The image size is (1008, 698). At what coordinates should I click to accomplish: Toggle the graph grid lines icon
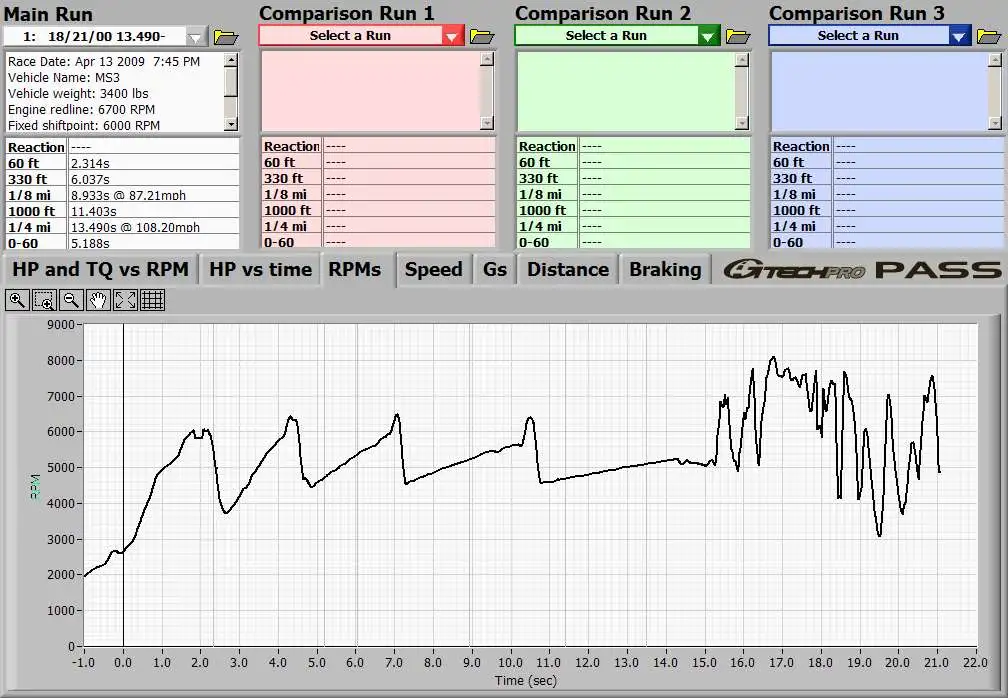pyautogui.click(x=152, y=300)
